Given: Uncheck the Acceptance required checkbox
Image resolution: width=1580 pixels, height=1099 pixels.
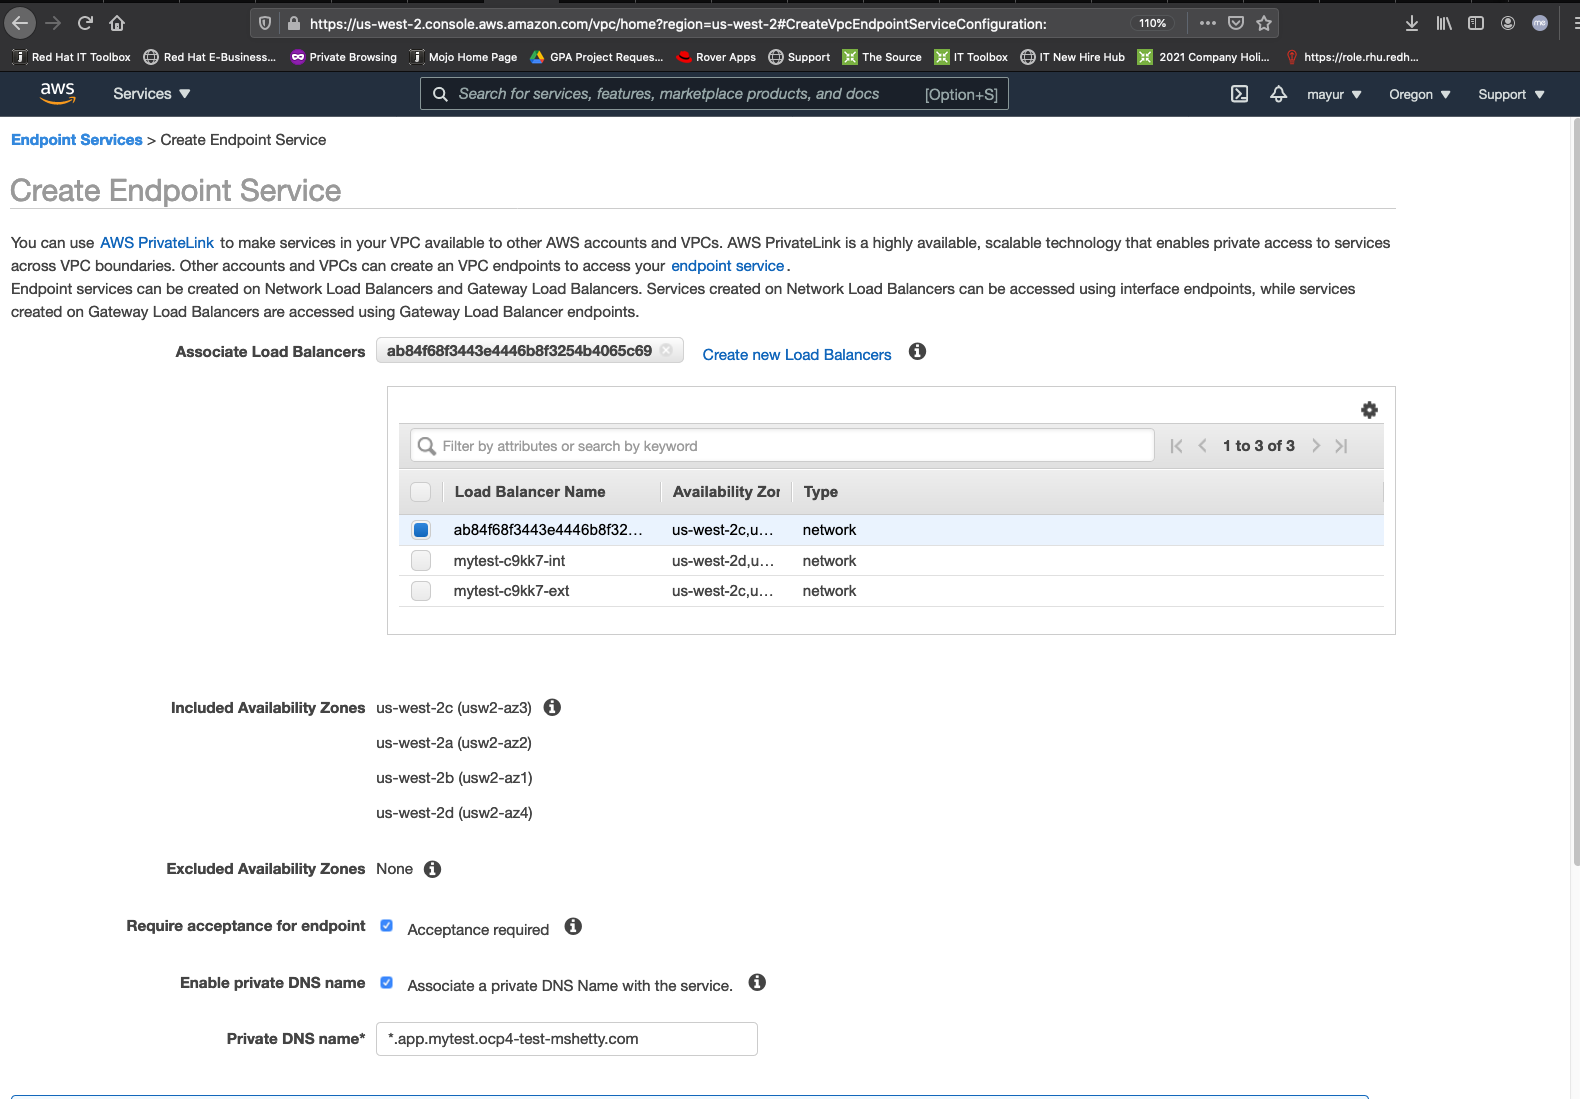Looking at the screenshot, I should 387,926.
